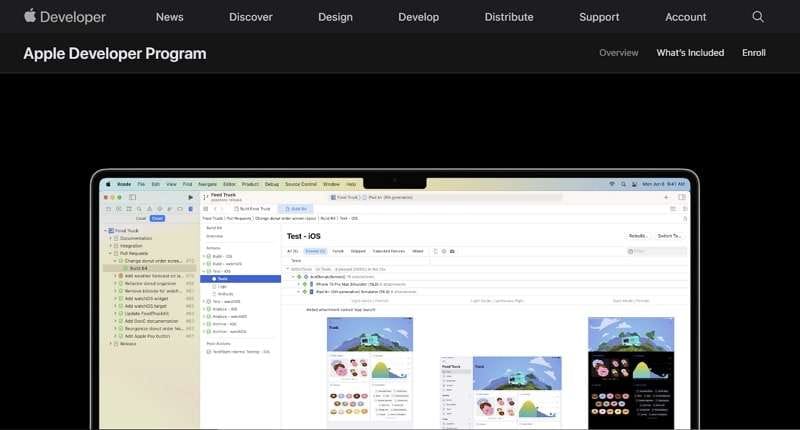Click the Apple Developer Program title link

115,54
